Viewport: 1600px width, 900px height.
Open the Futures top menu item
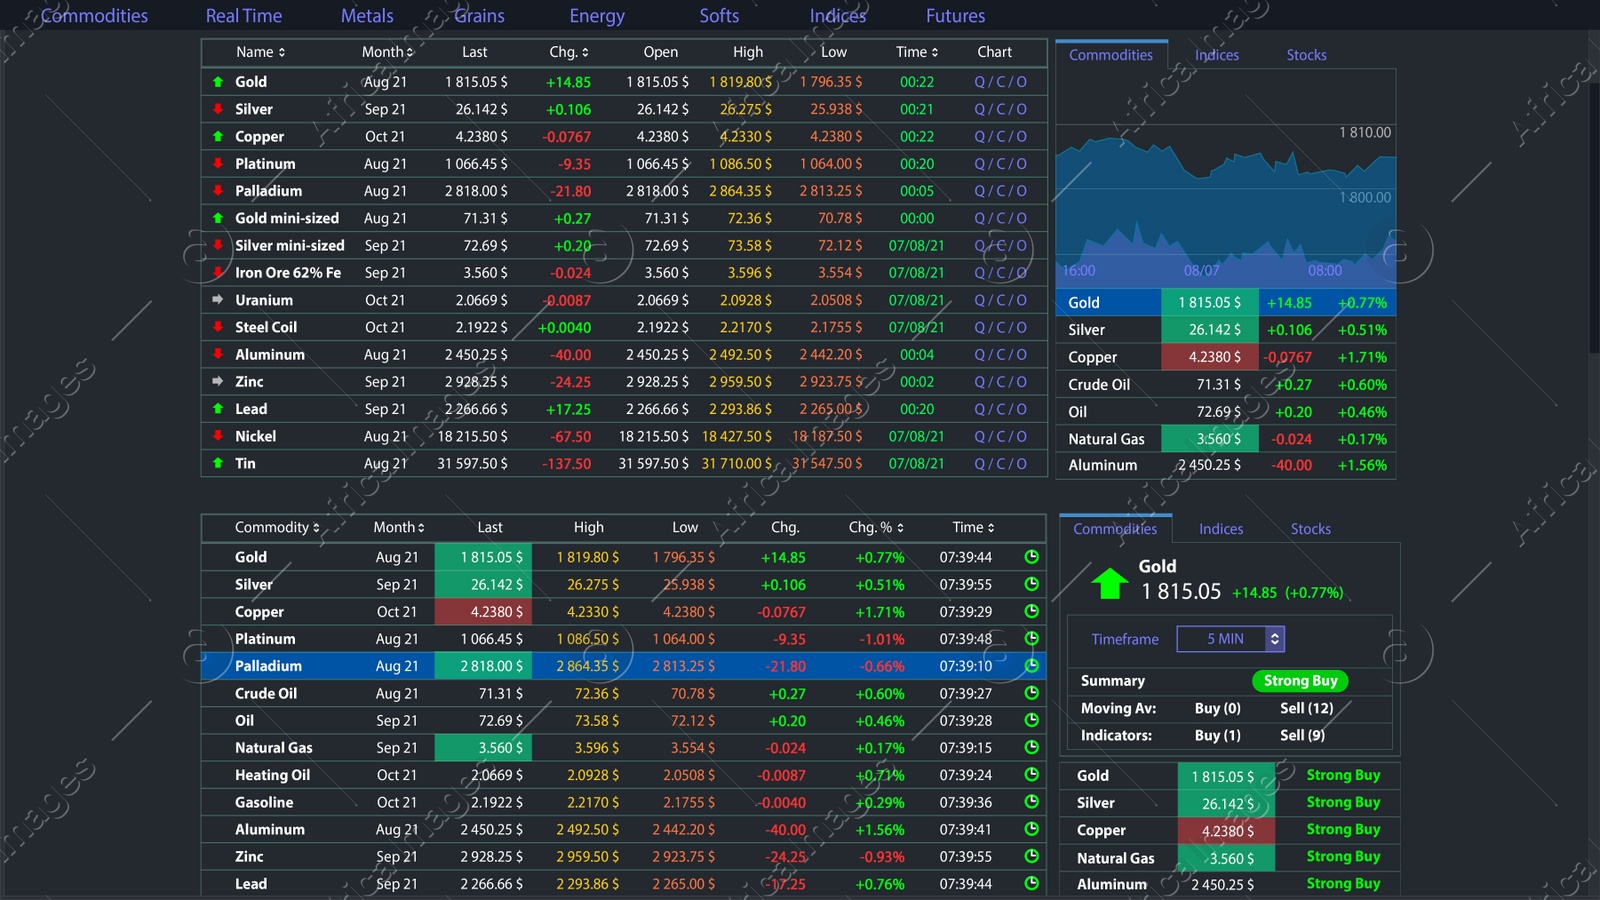[x=955, y=16]
